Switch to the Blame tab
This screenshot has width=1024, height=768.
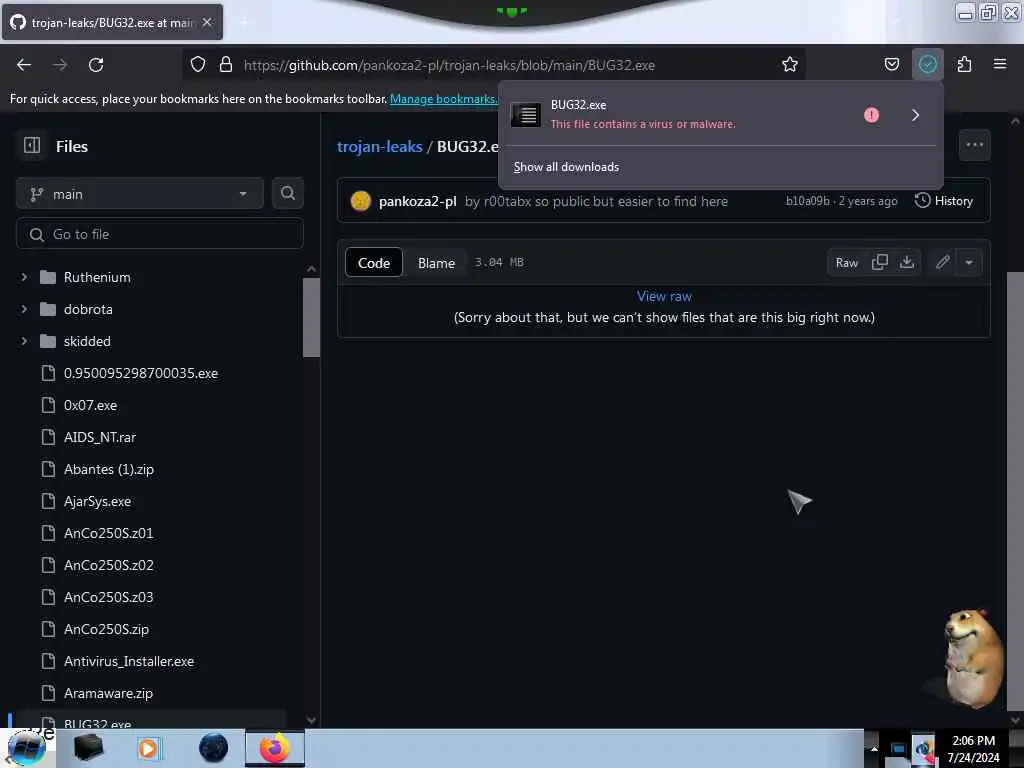[x=436, y=263]
